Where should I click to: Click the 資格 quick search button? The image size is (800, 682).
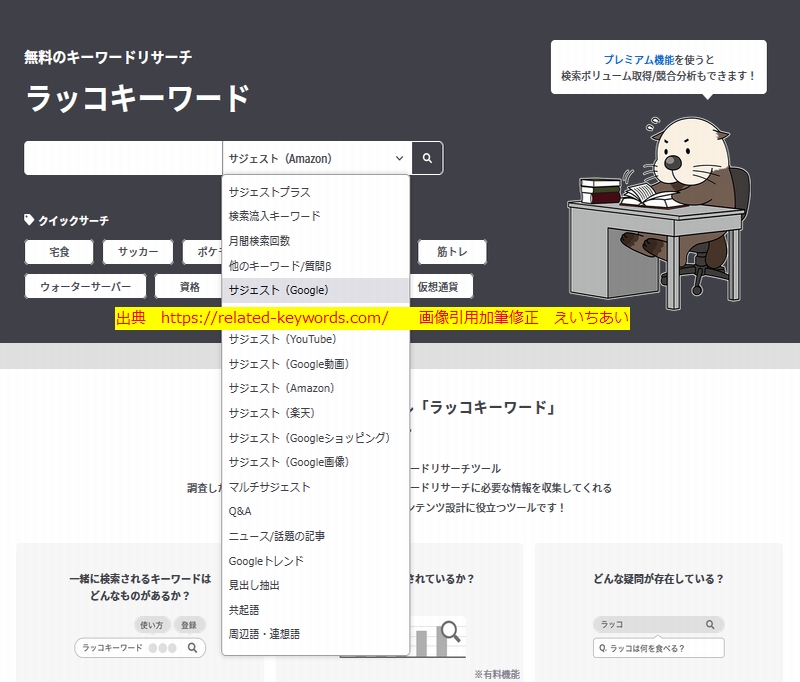pyautogui.click(x=189, y=286)
